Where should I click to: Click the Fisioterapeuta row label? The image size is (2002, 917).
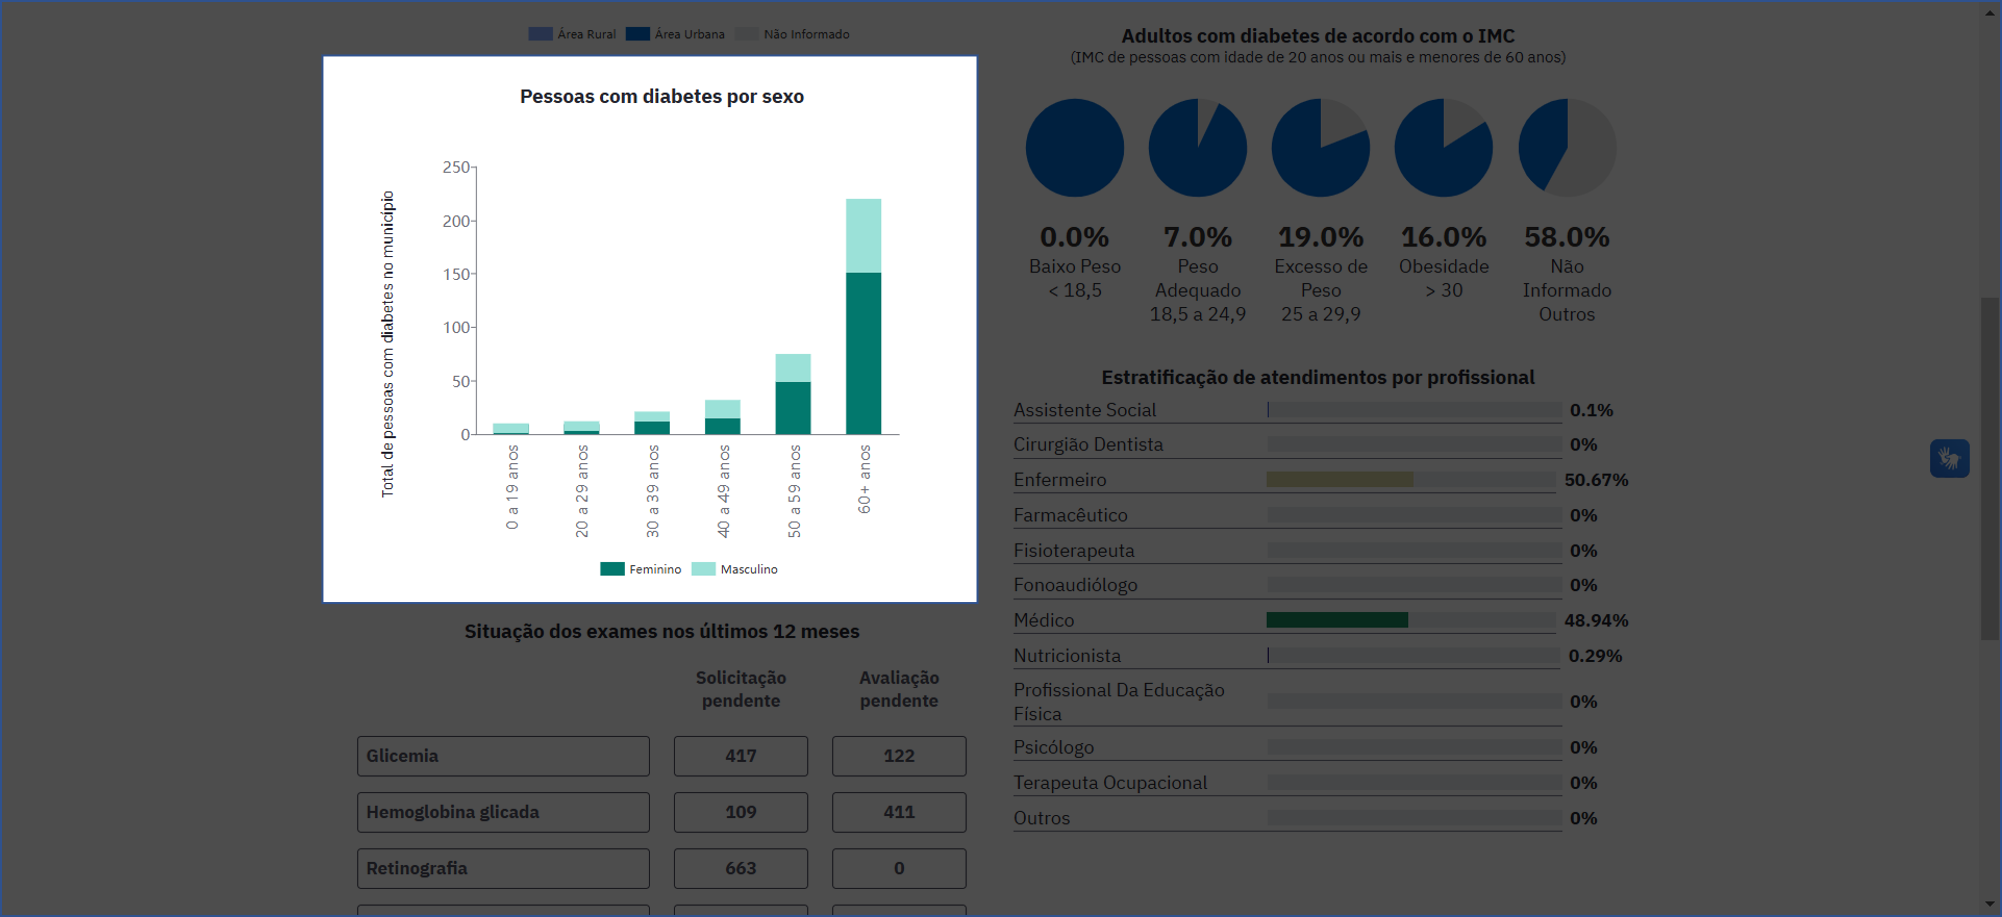point(1074,550)
